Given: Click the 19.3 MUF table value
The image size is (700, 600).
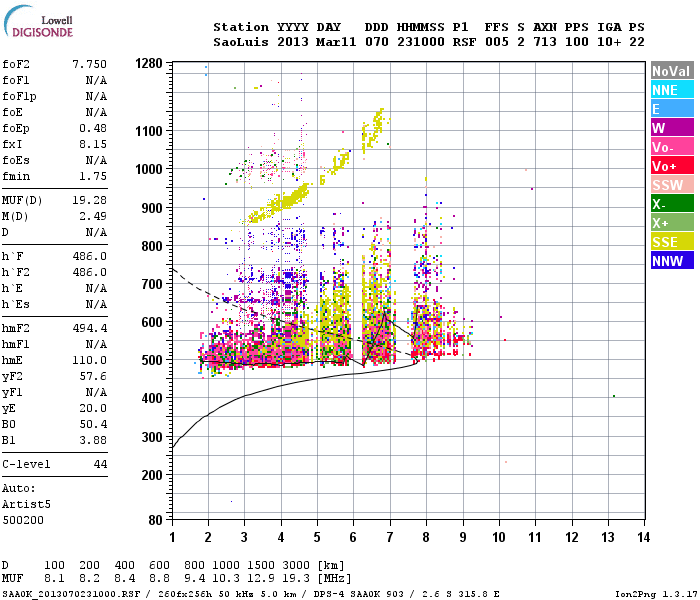Looking at the screenshot, I should 296,578.
